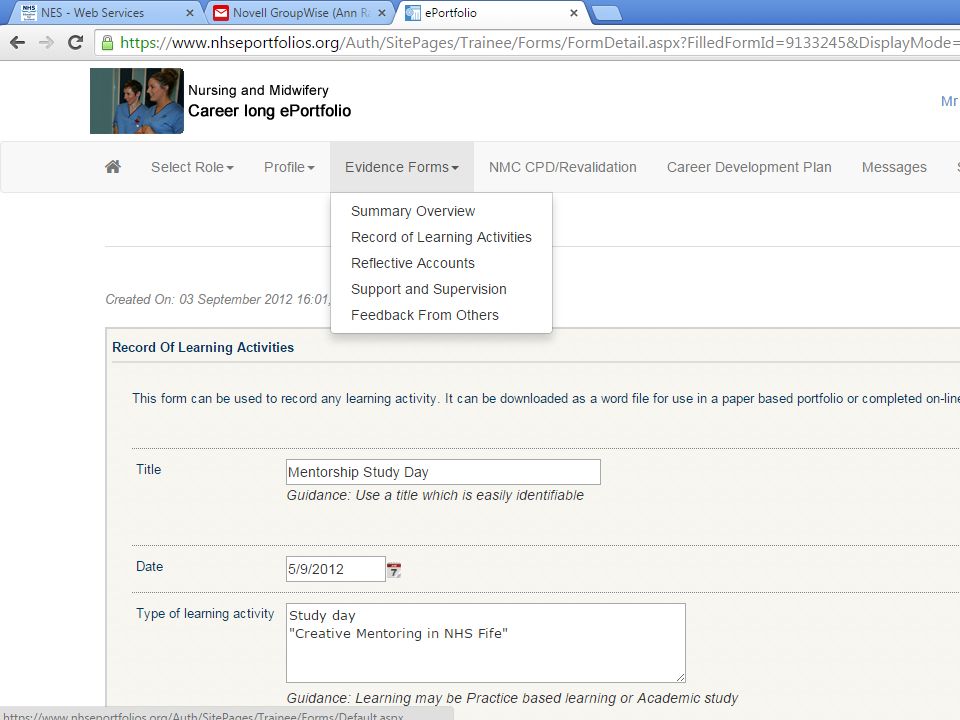
Task: Collapse the Evidence Forms dropdown
Action: click(x=402, y=167)
